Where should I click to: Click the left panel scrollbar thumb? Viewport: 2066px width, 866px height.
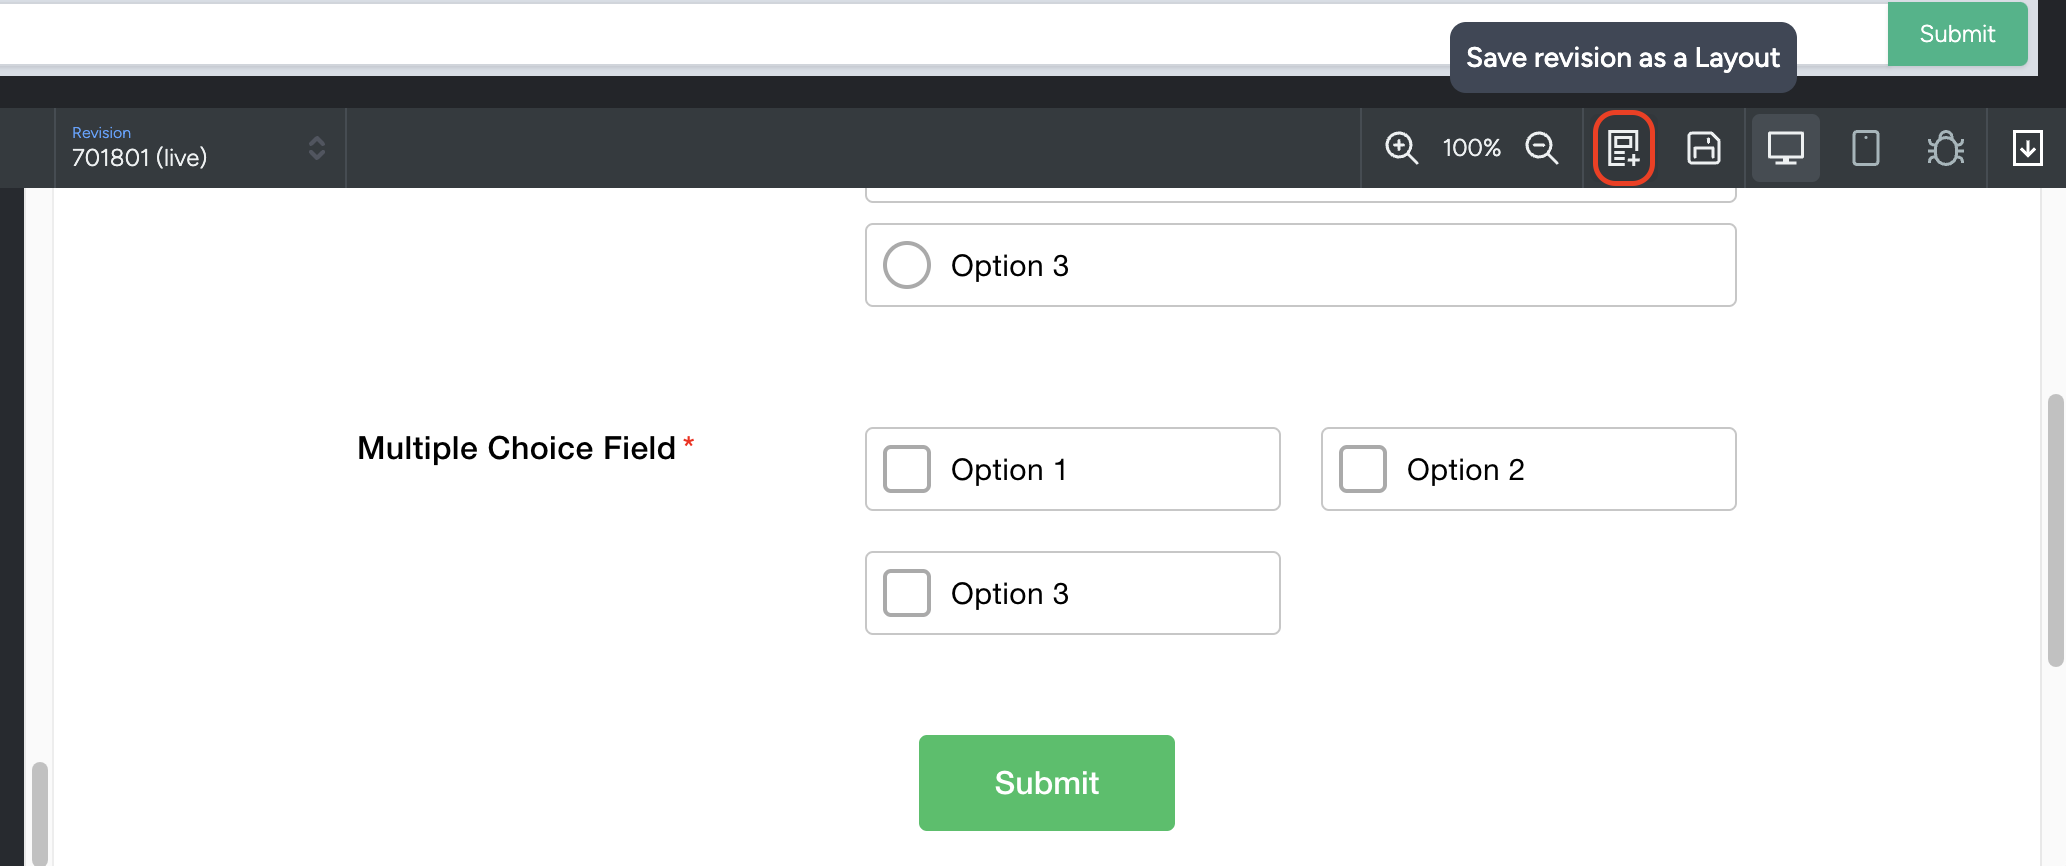[x=40, y=814]
